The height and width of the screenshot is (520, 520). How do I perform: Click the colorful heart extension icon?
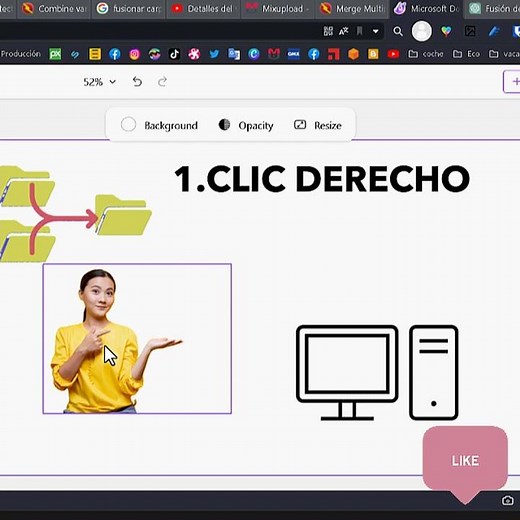(x=446, y=31)
